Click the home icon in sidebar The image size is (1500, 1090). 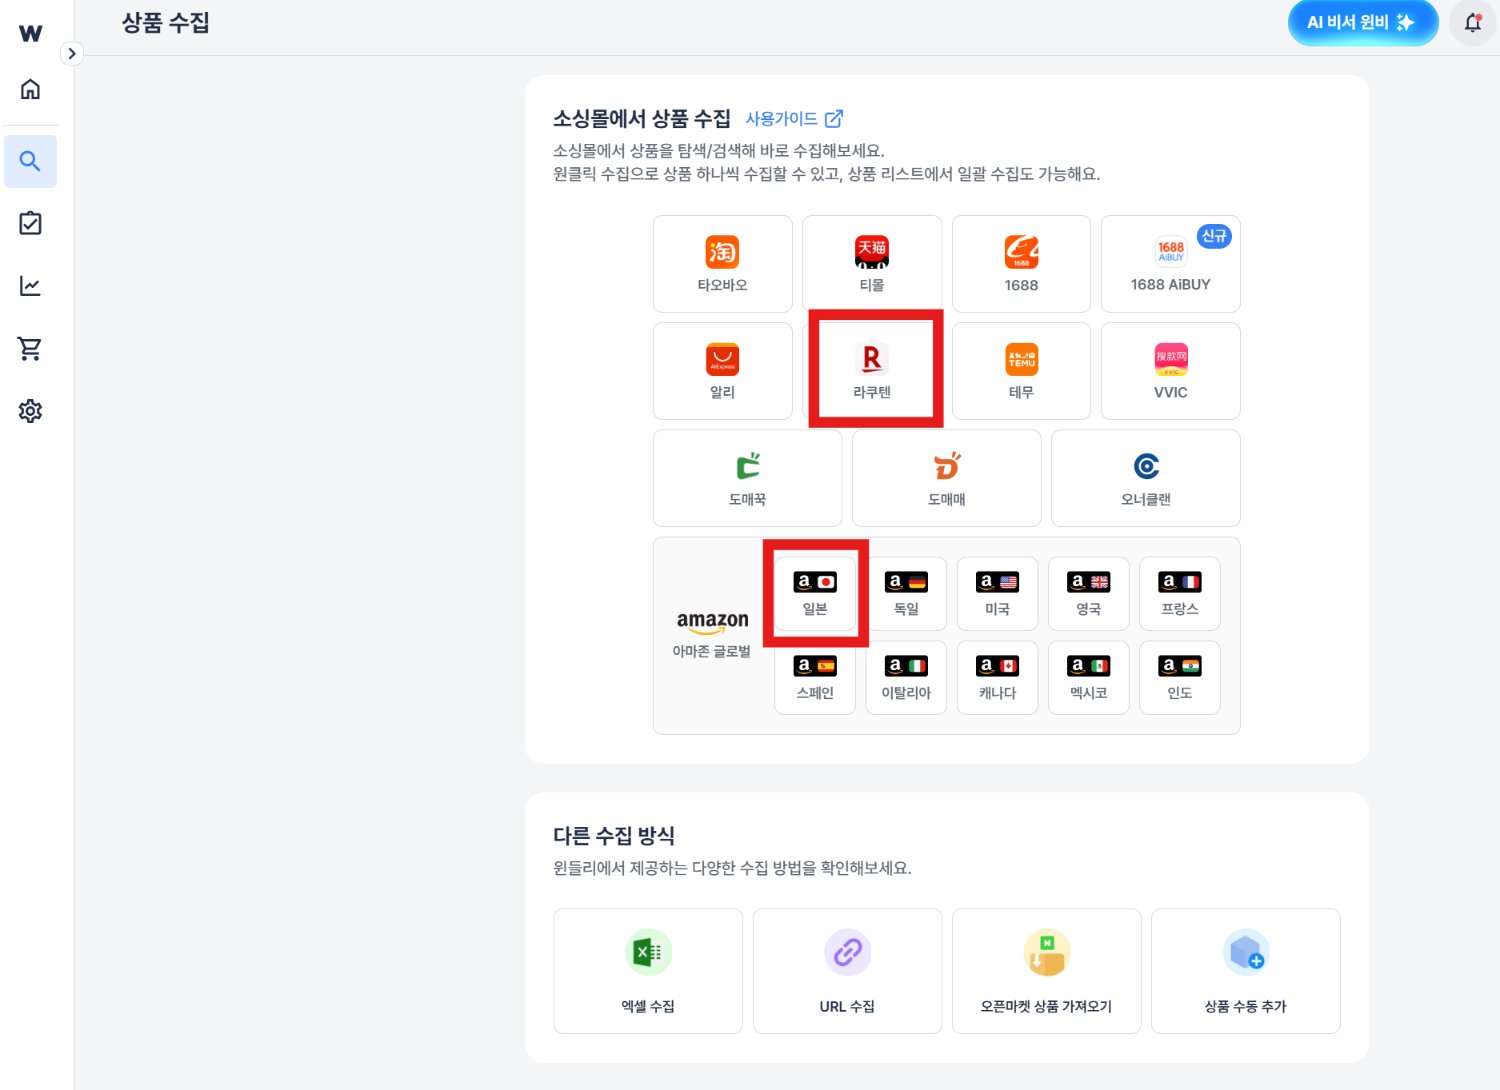[x=30, y=89]
